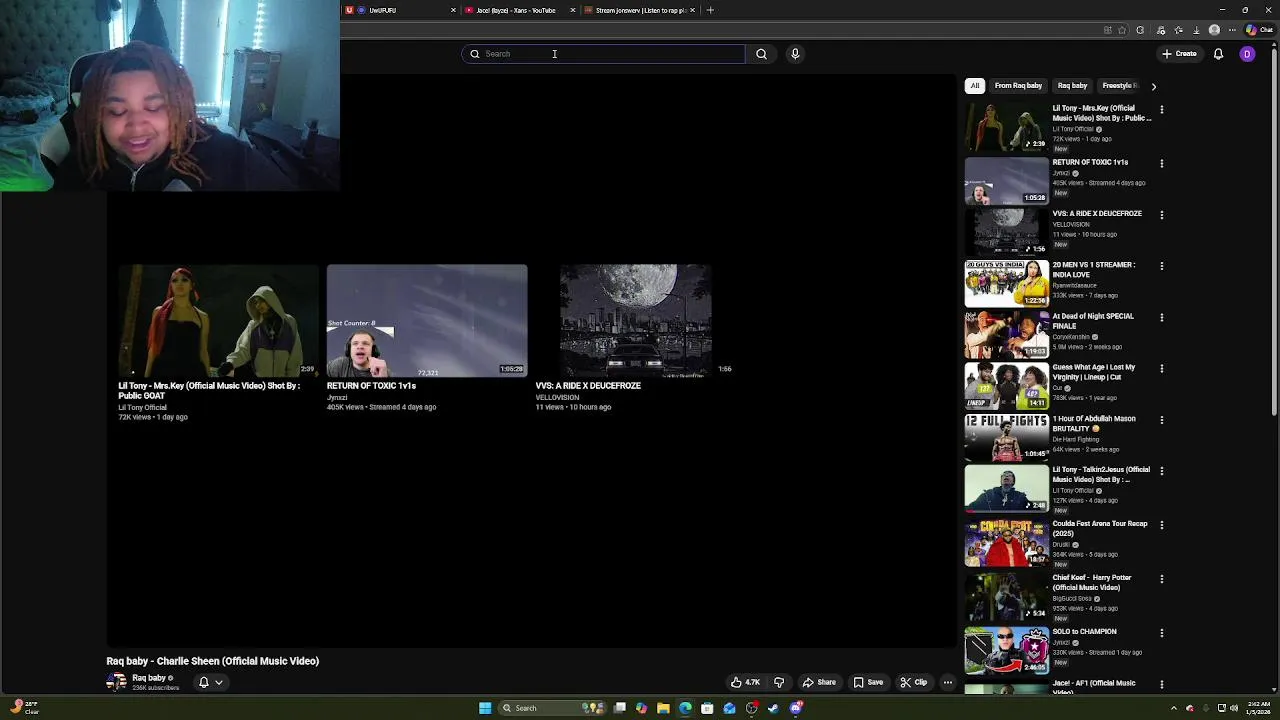1280x720 pixels.
Task: Open Lil Tony - Mrs.Key end screen title
Action: tap(209, 390)
